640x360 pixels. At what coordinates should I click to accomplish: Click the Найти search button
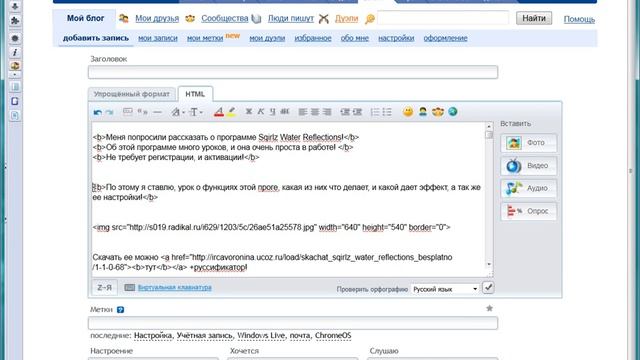pyautogui.click(x=534, y=18)
